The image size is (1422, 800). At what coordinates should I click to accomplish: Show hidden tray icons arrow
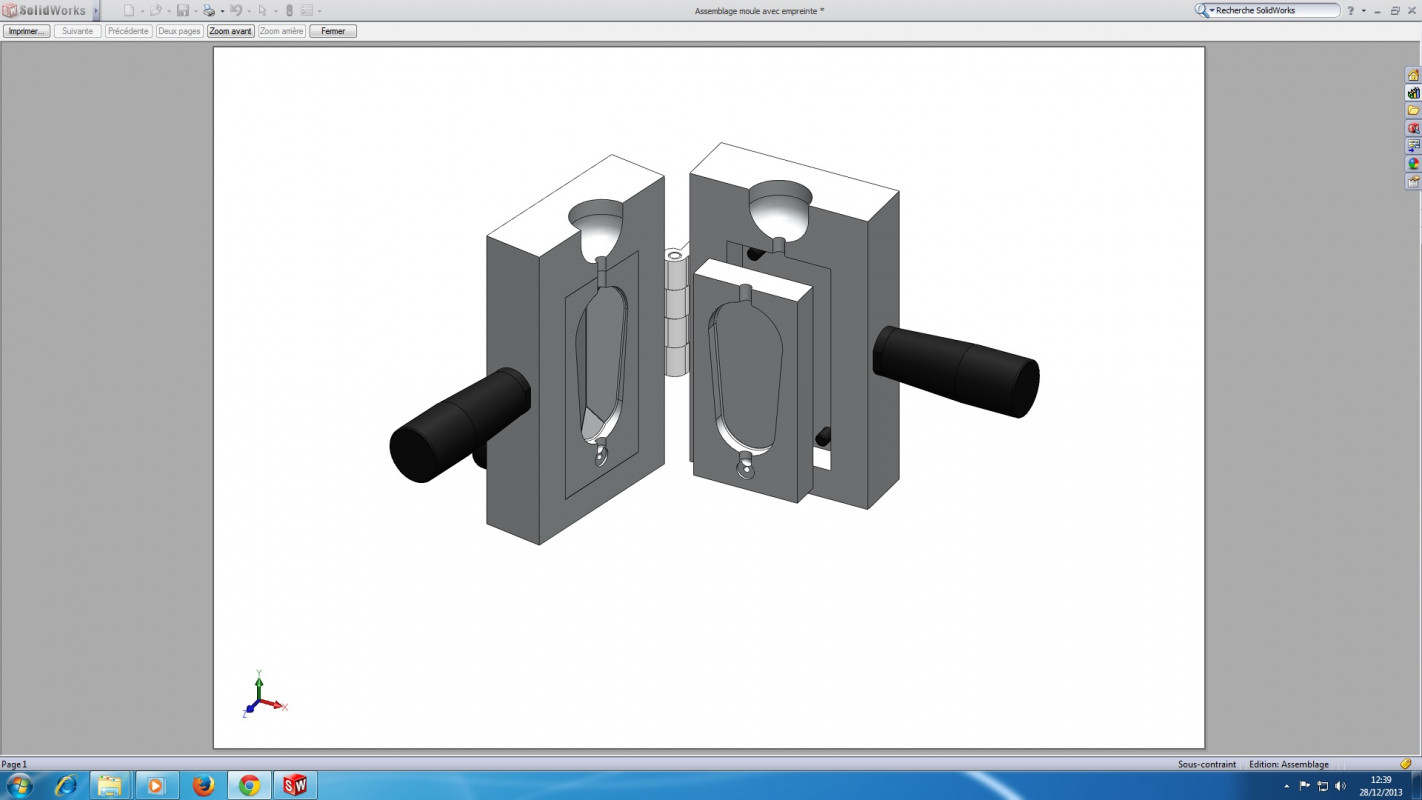(x=1287, y=786)
